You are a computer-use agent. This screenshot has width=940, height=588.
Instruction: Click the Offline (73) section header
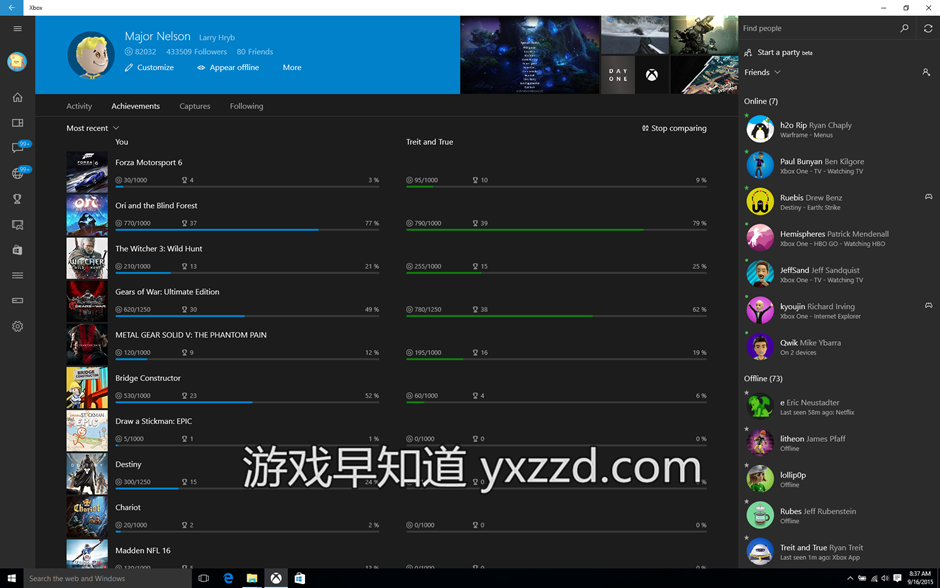763,379
